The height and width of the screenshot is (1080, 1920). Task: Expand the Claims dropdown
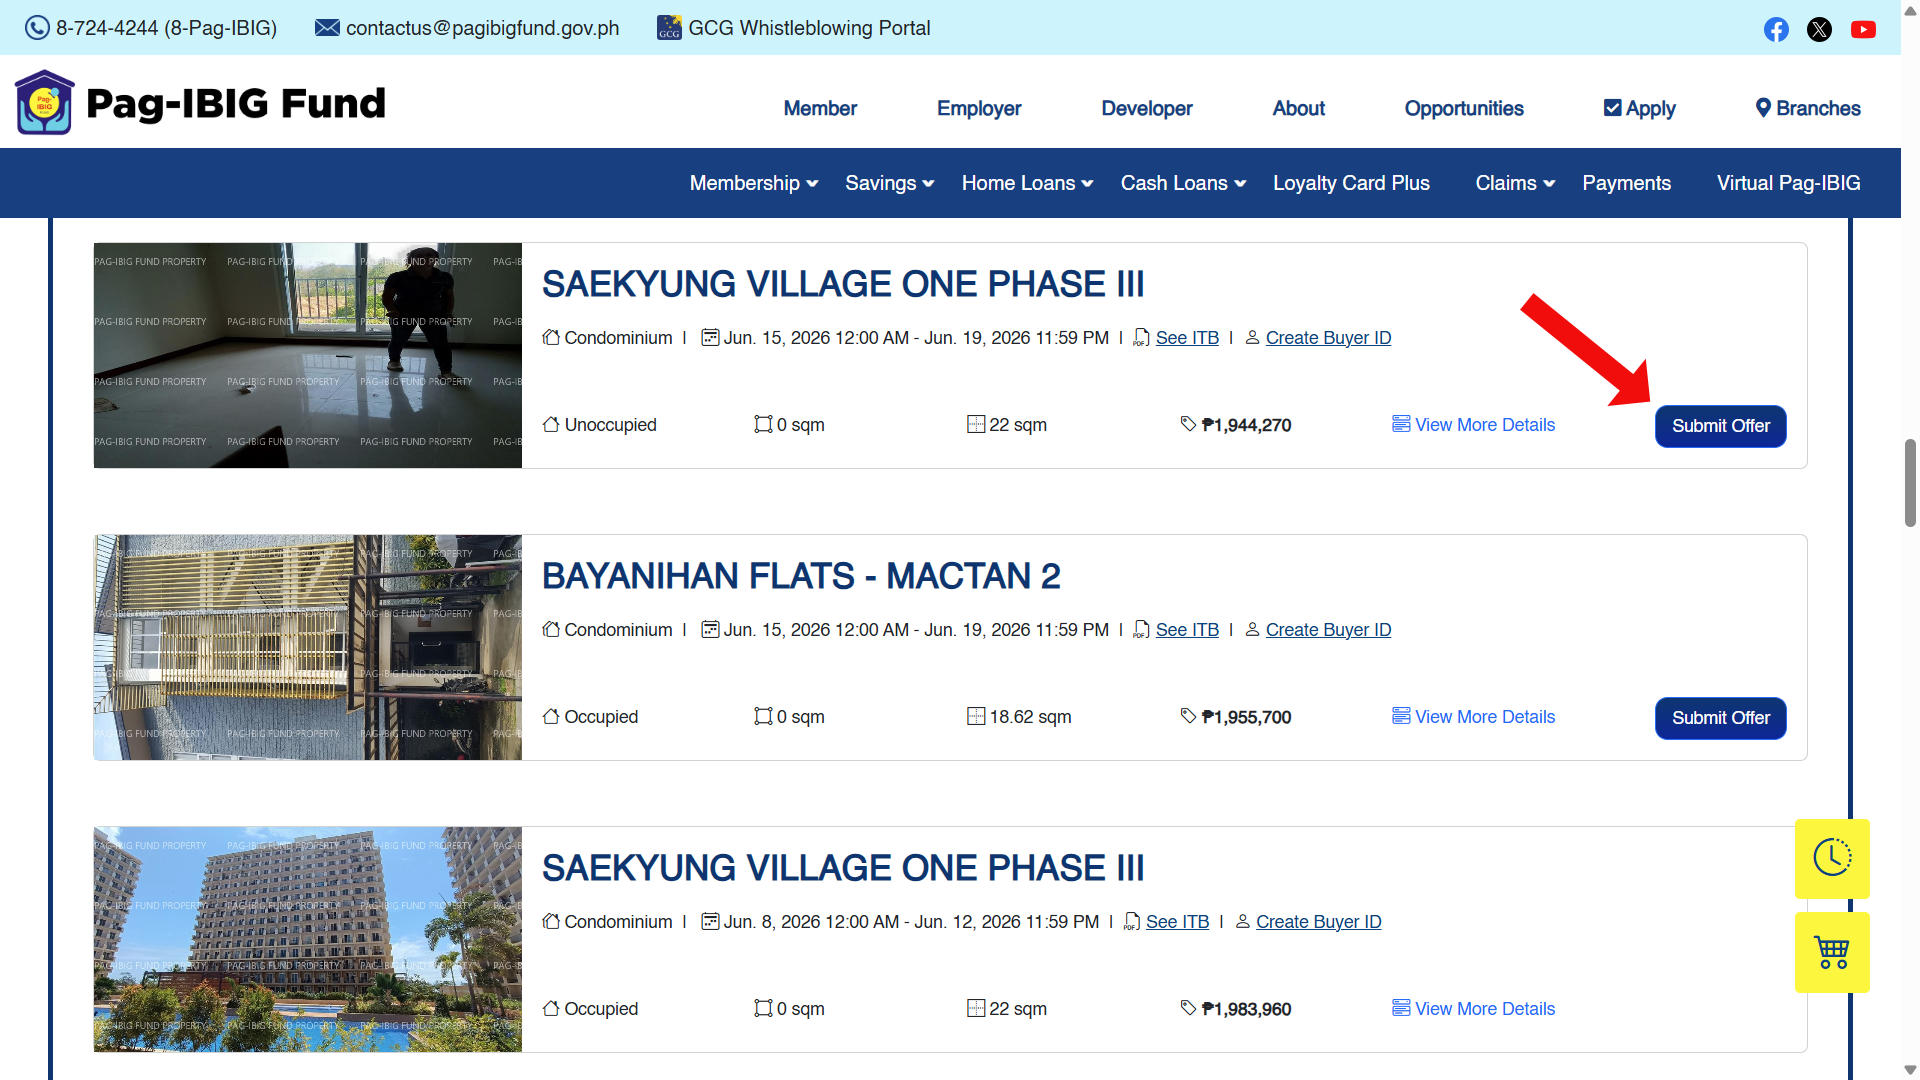pos(1515,183)
